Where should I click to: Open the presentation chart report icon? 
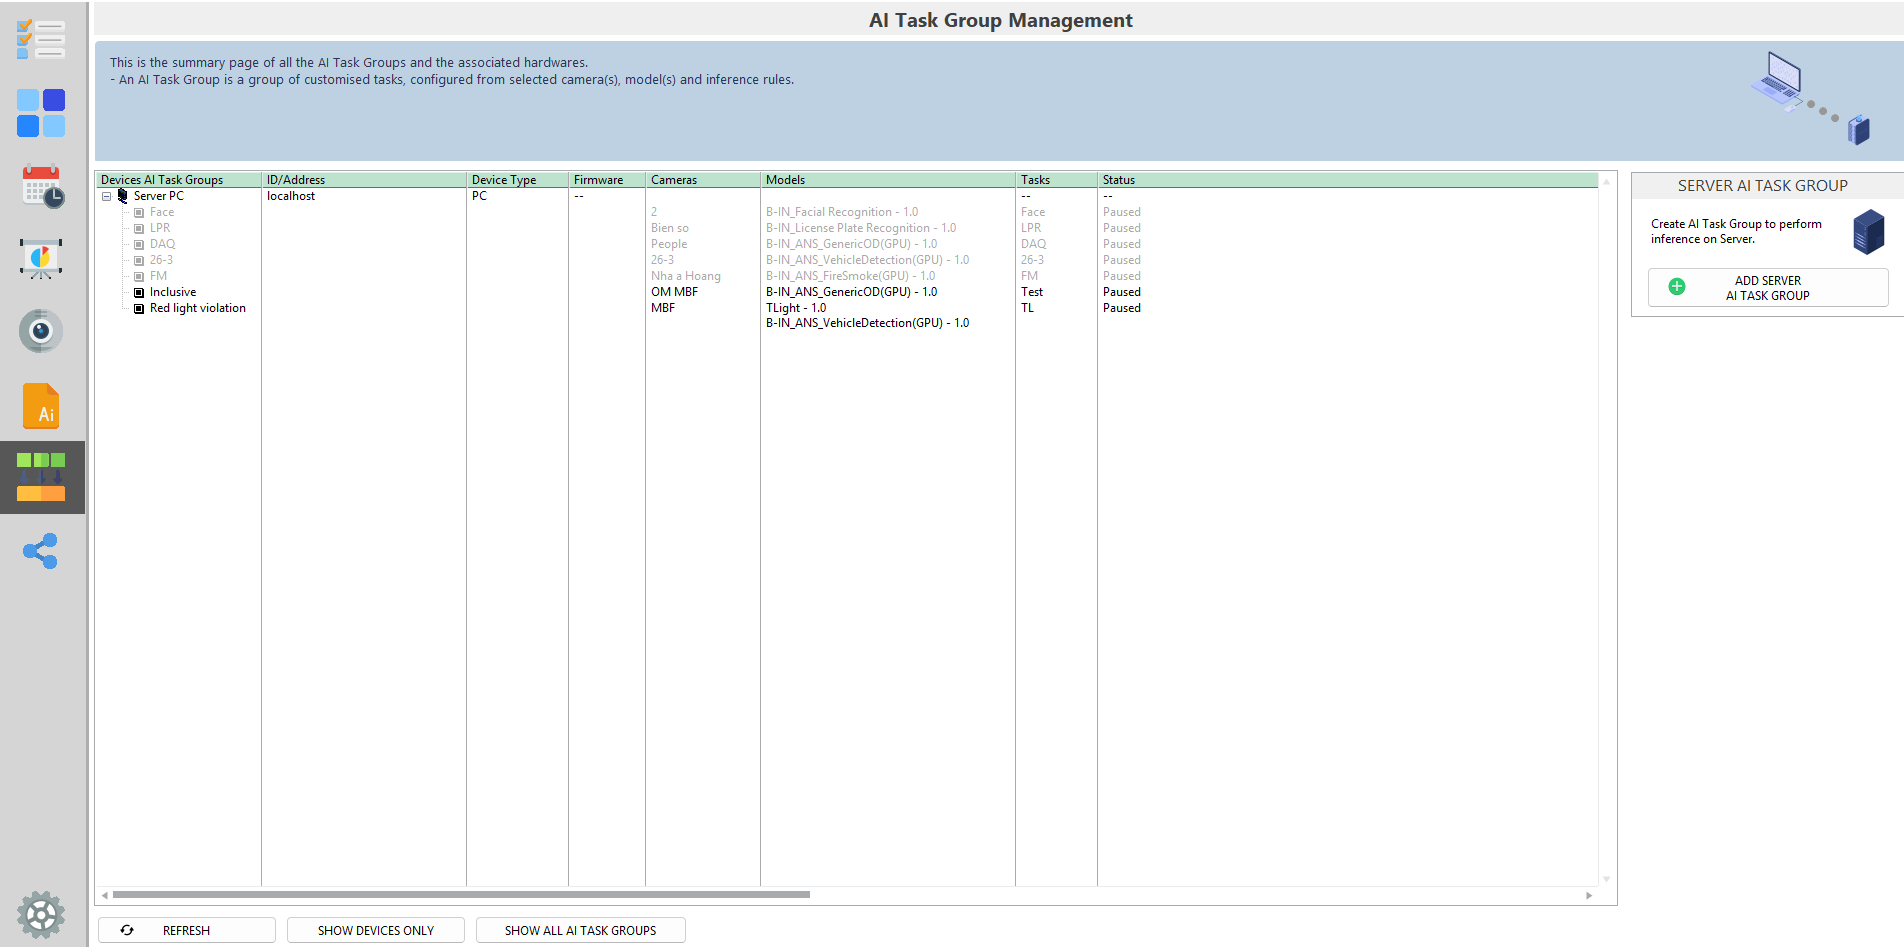click(x=41, y=259)
